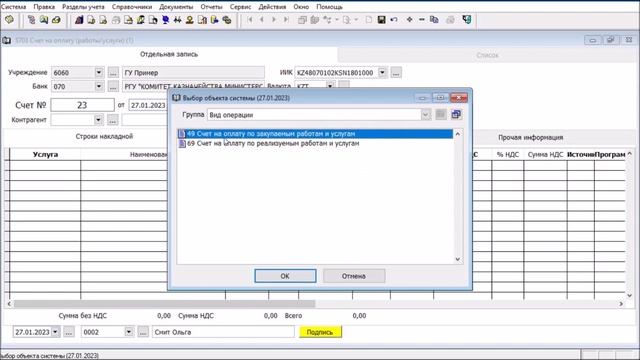Click dialog list scroll down arrow
This screenshot has height=360, width=640.
(x=458, y=259)
